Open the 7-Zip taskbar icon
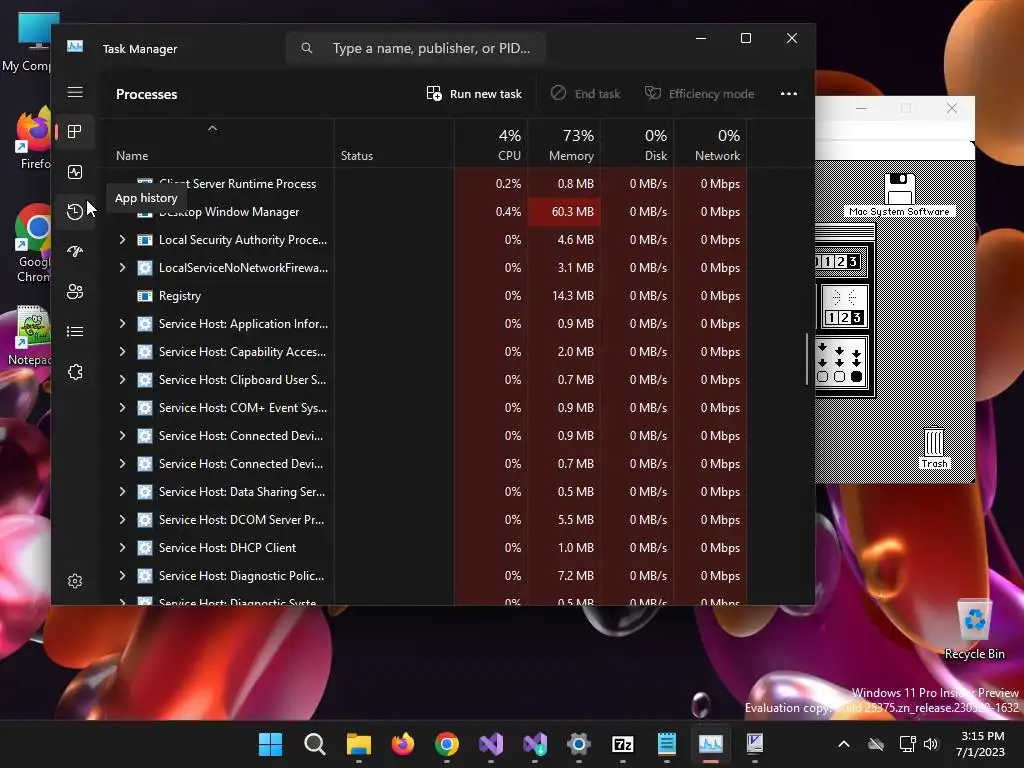The width and height of the screenshot is (1024, 768). 622,744
